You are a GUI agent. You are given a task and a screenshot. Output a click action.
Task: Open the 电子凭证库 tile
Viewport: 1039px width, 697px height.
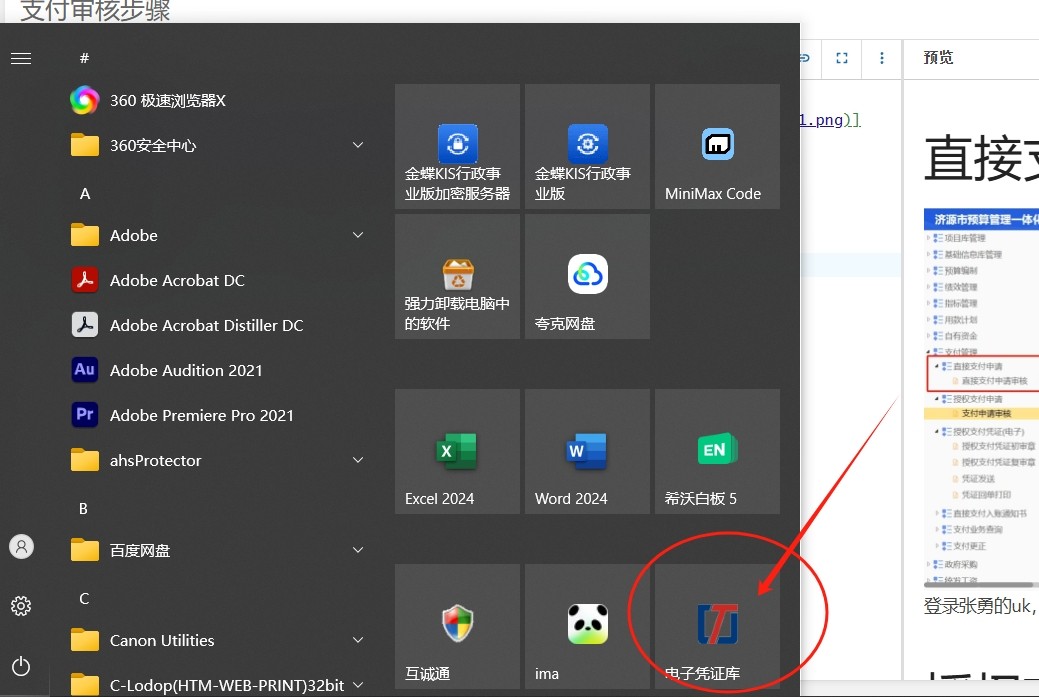point(717,626)
